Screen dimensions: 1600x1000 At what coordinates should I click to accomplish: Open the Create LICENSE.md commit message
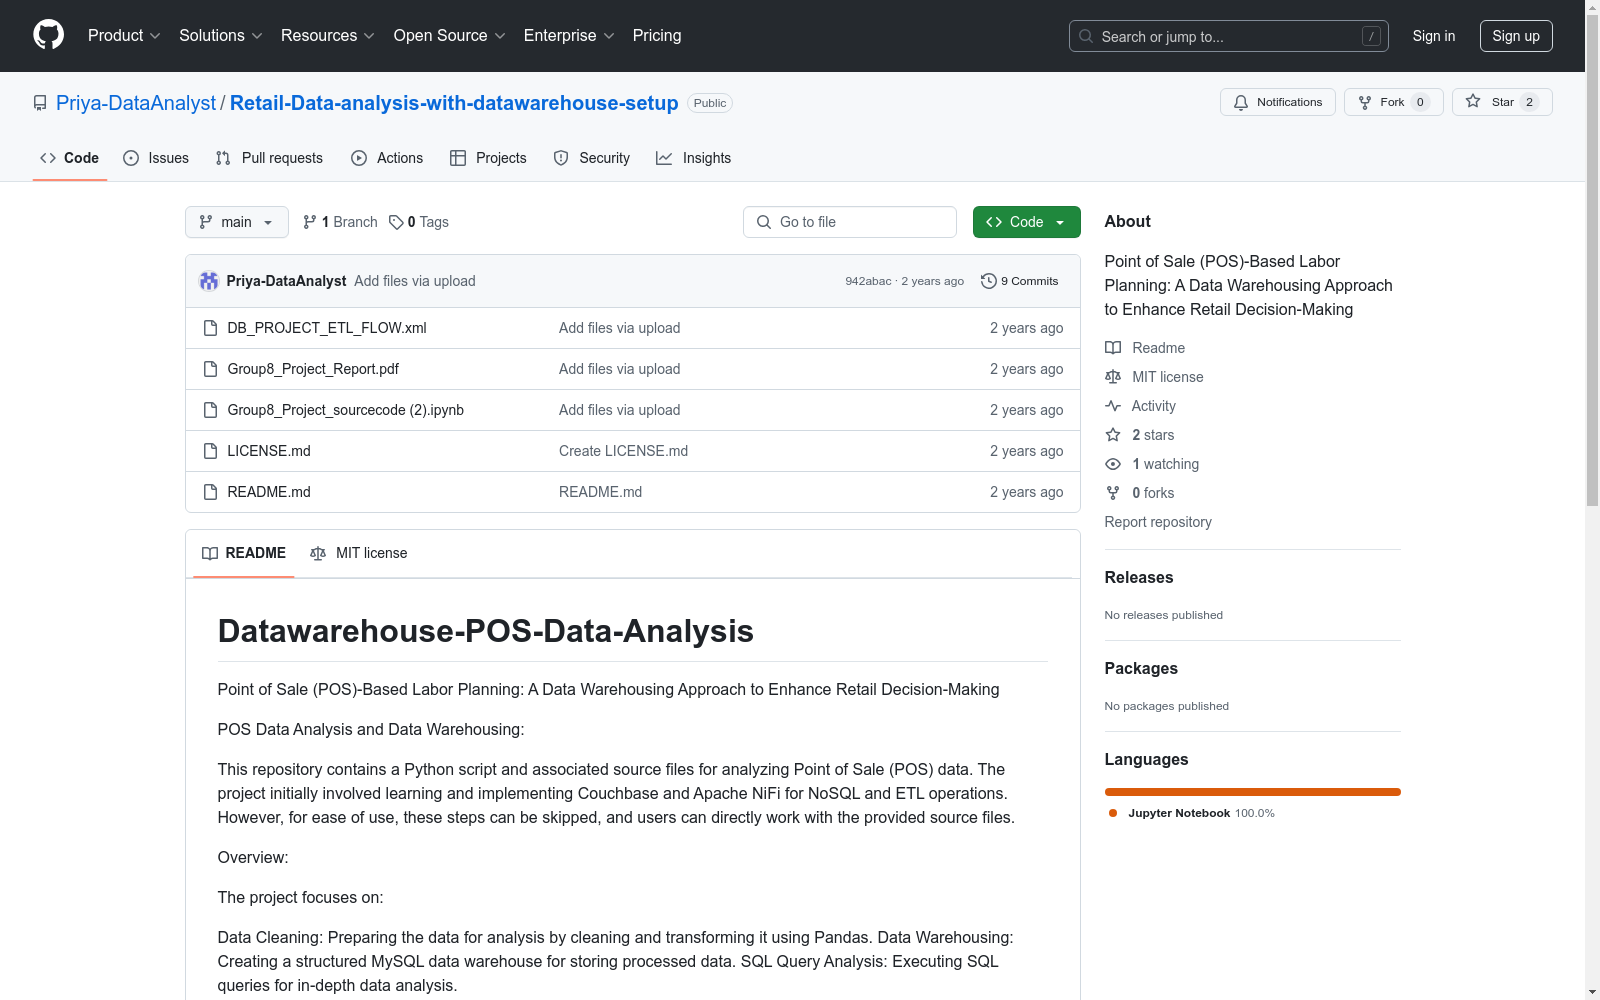(x=623, y=451)
